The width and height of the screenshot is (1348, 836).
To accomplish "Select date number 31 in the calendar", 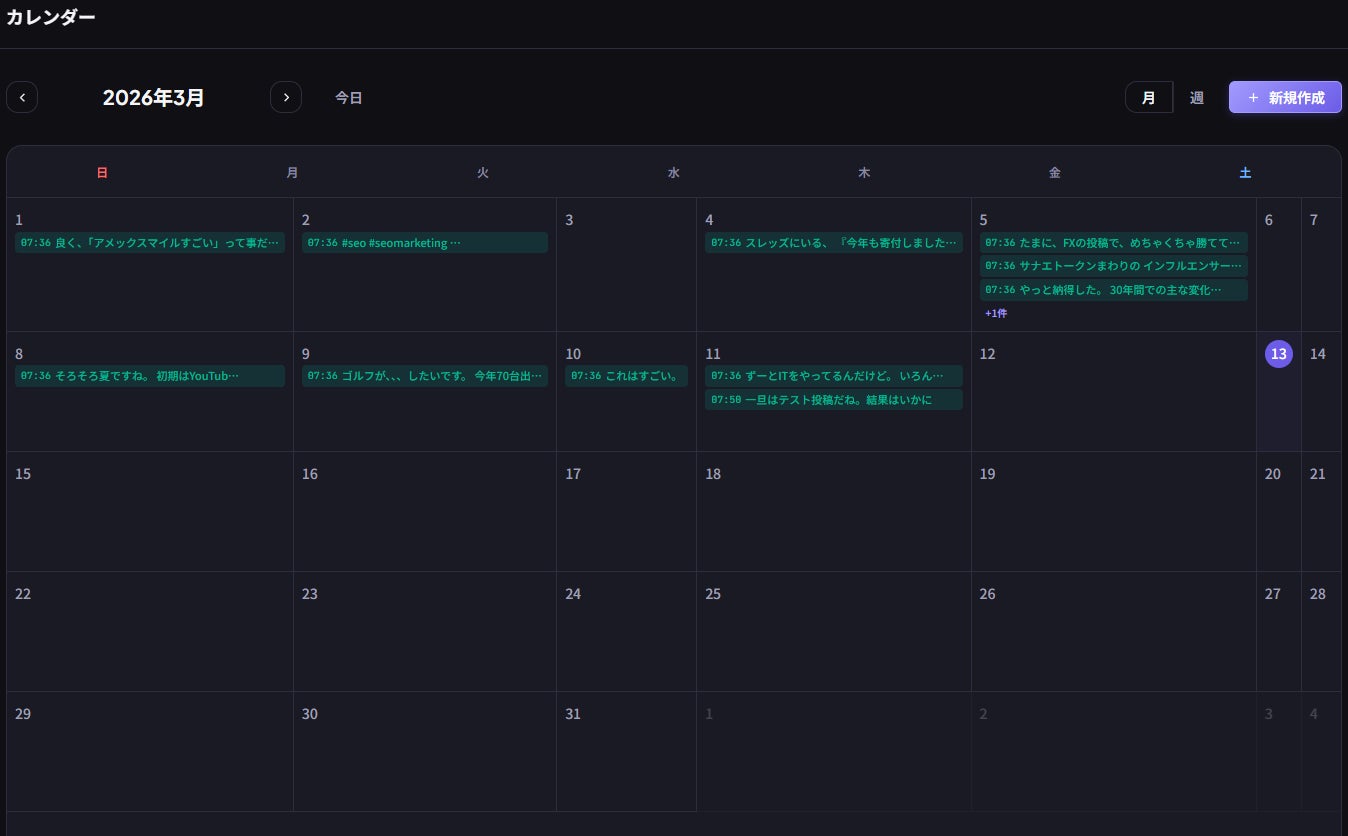I will (573, 714).
